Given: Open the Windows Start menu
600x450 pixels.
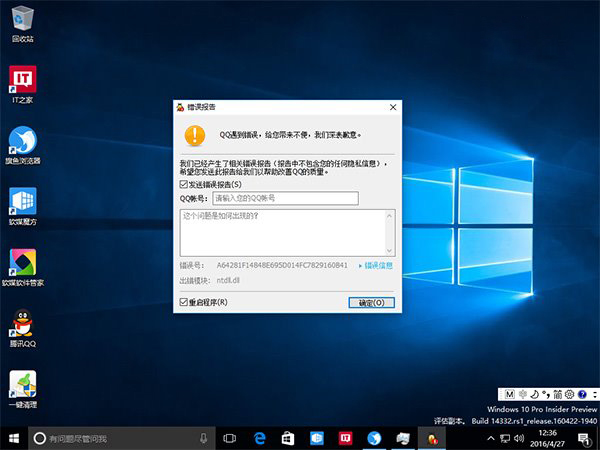Looking at the screenshot, I should tap(13, 438).
